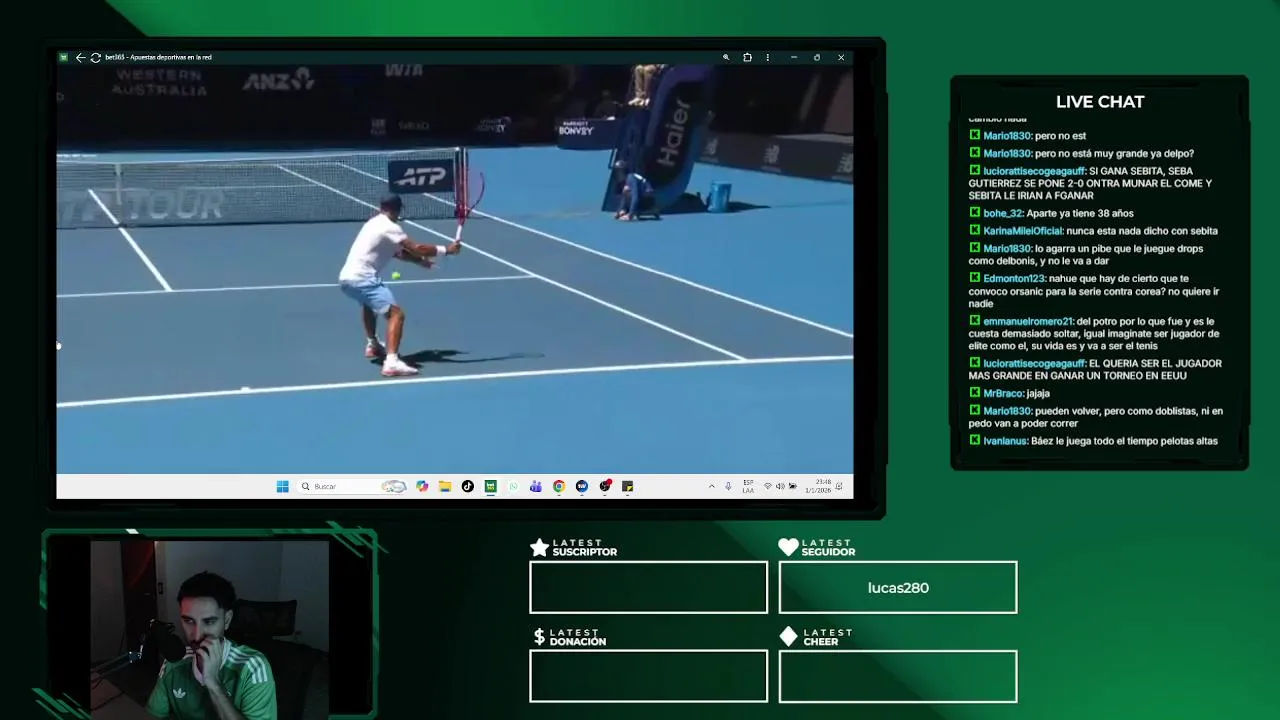Click the lucas280 latest follower name

[x=898, y=588]
